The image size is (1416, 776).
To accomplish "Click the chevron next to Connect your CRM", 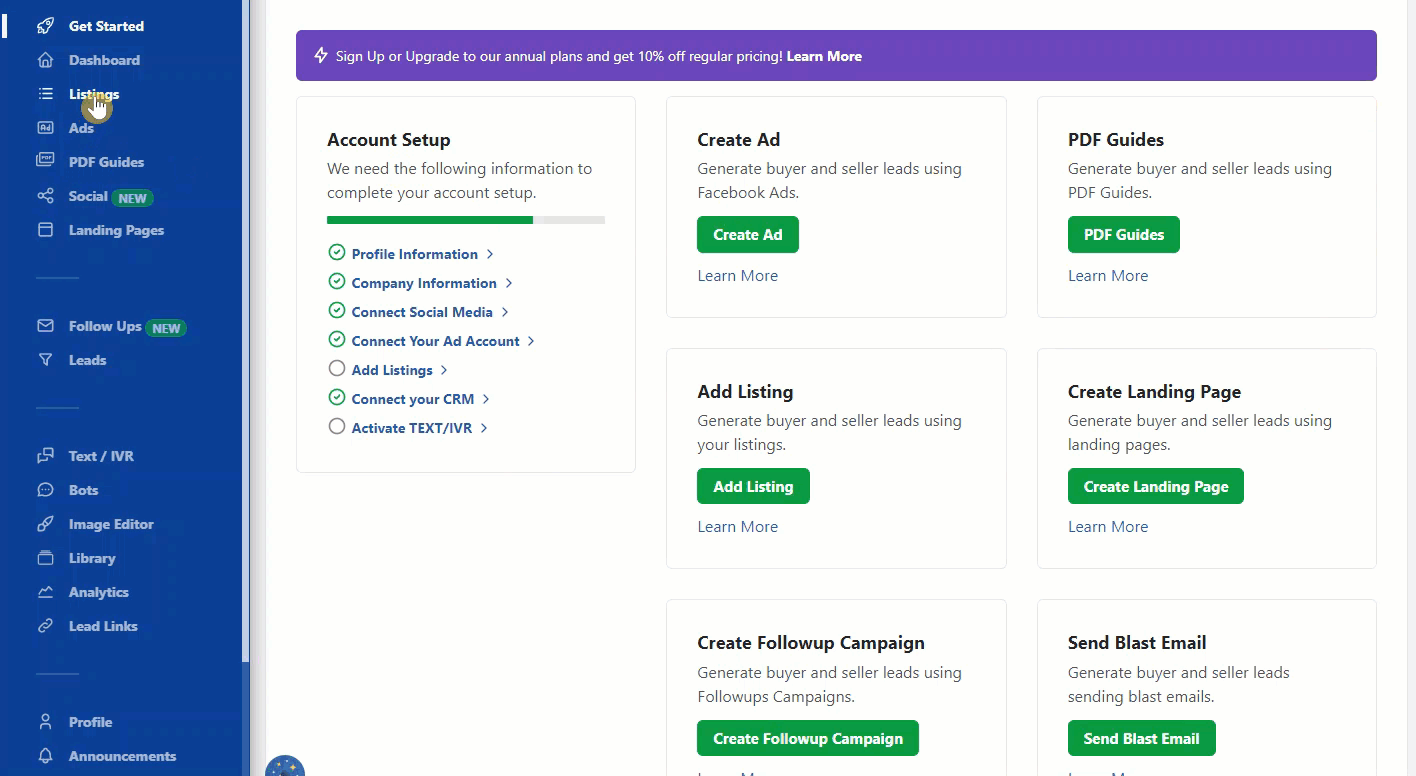I will [486, 399].
